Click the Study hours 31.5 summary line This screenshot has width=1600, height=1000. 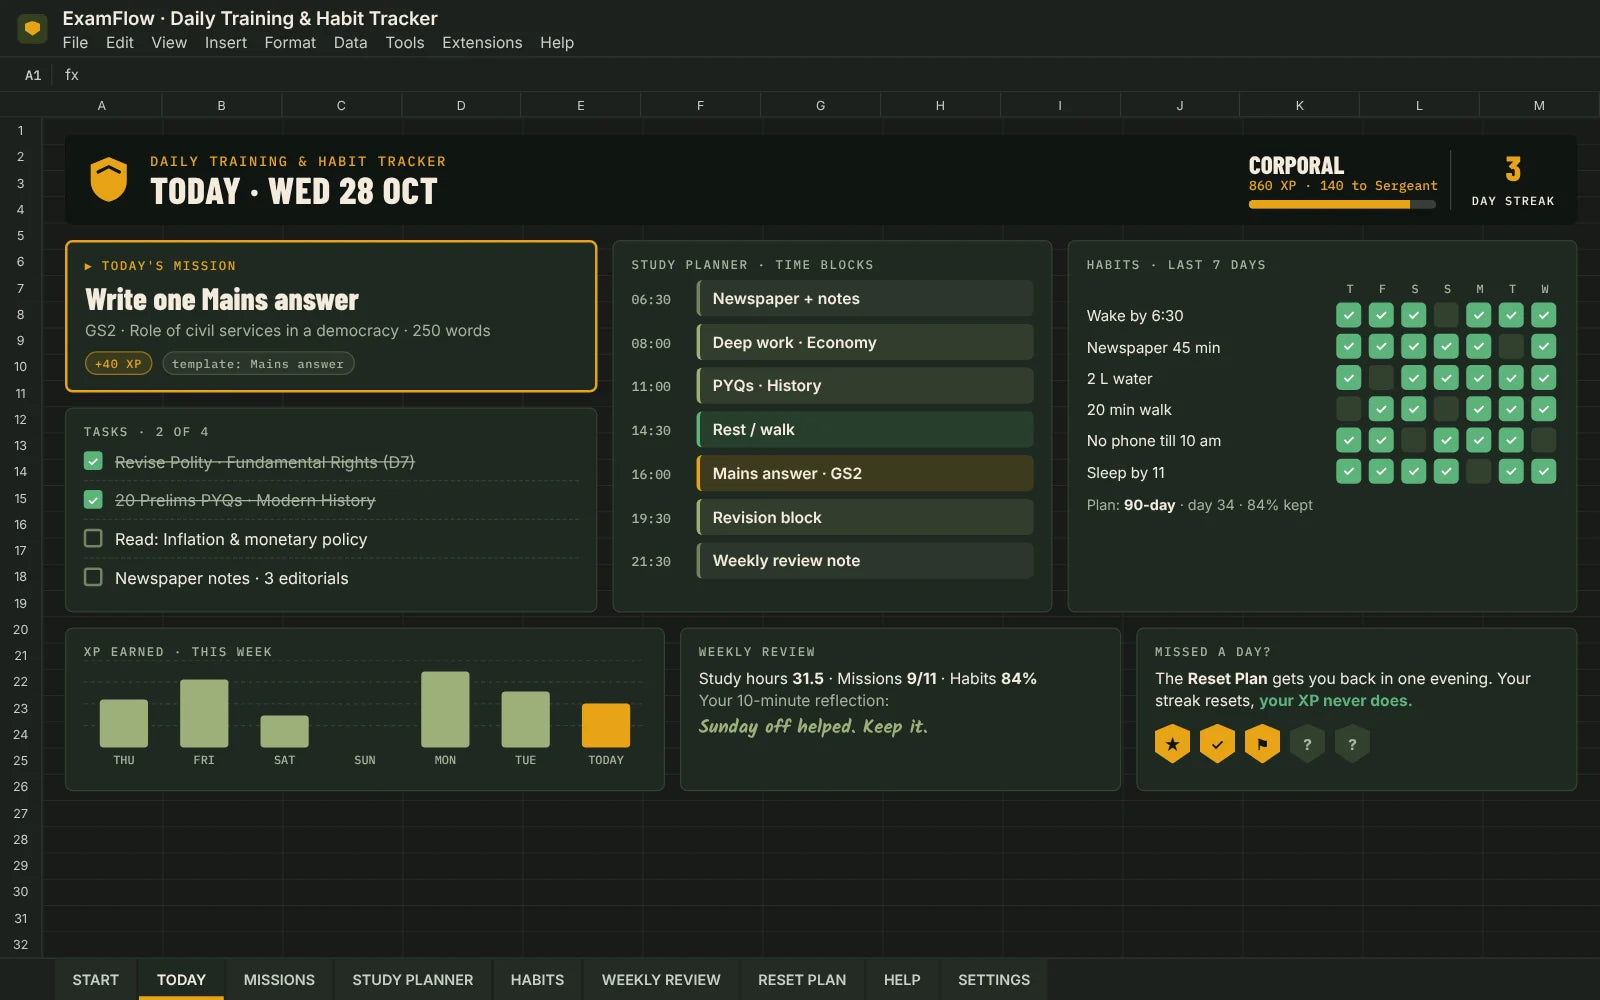coord(867,678)
